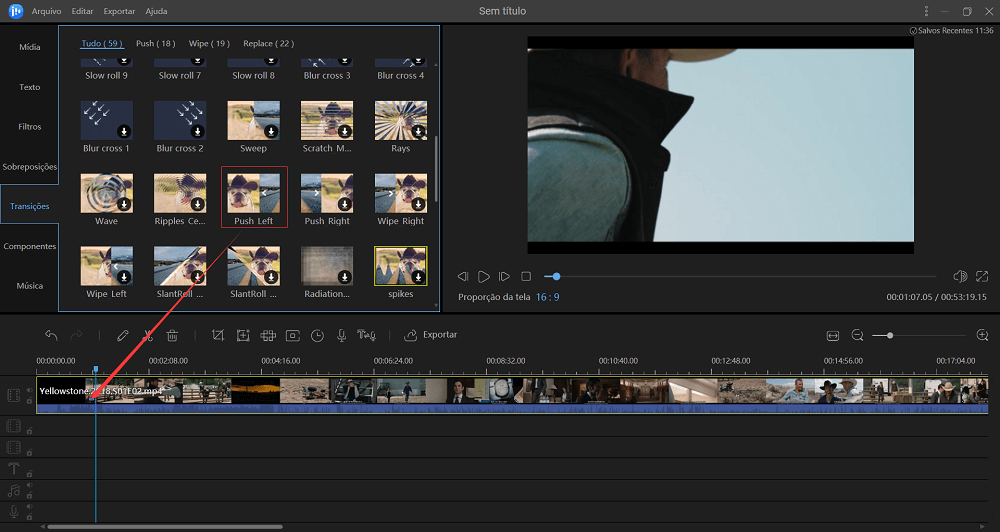This screenshot has height=532, width=1000.
Task: Download the Sweep transition
Action: point(271,132)
